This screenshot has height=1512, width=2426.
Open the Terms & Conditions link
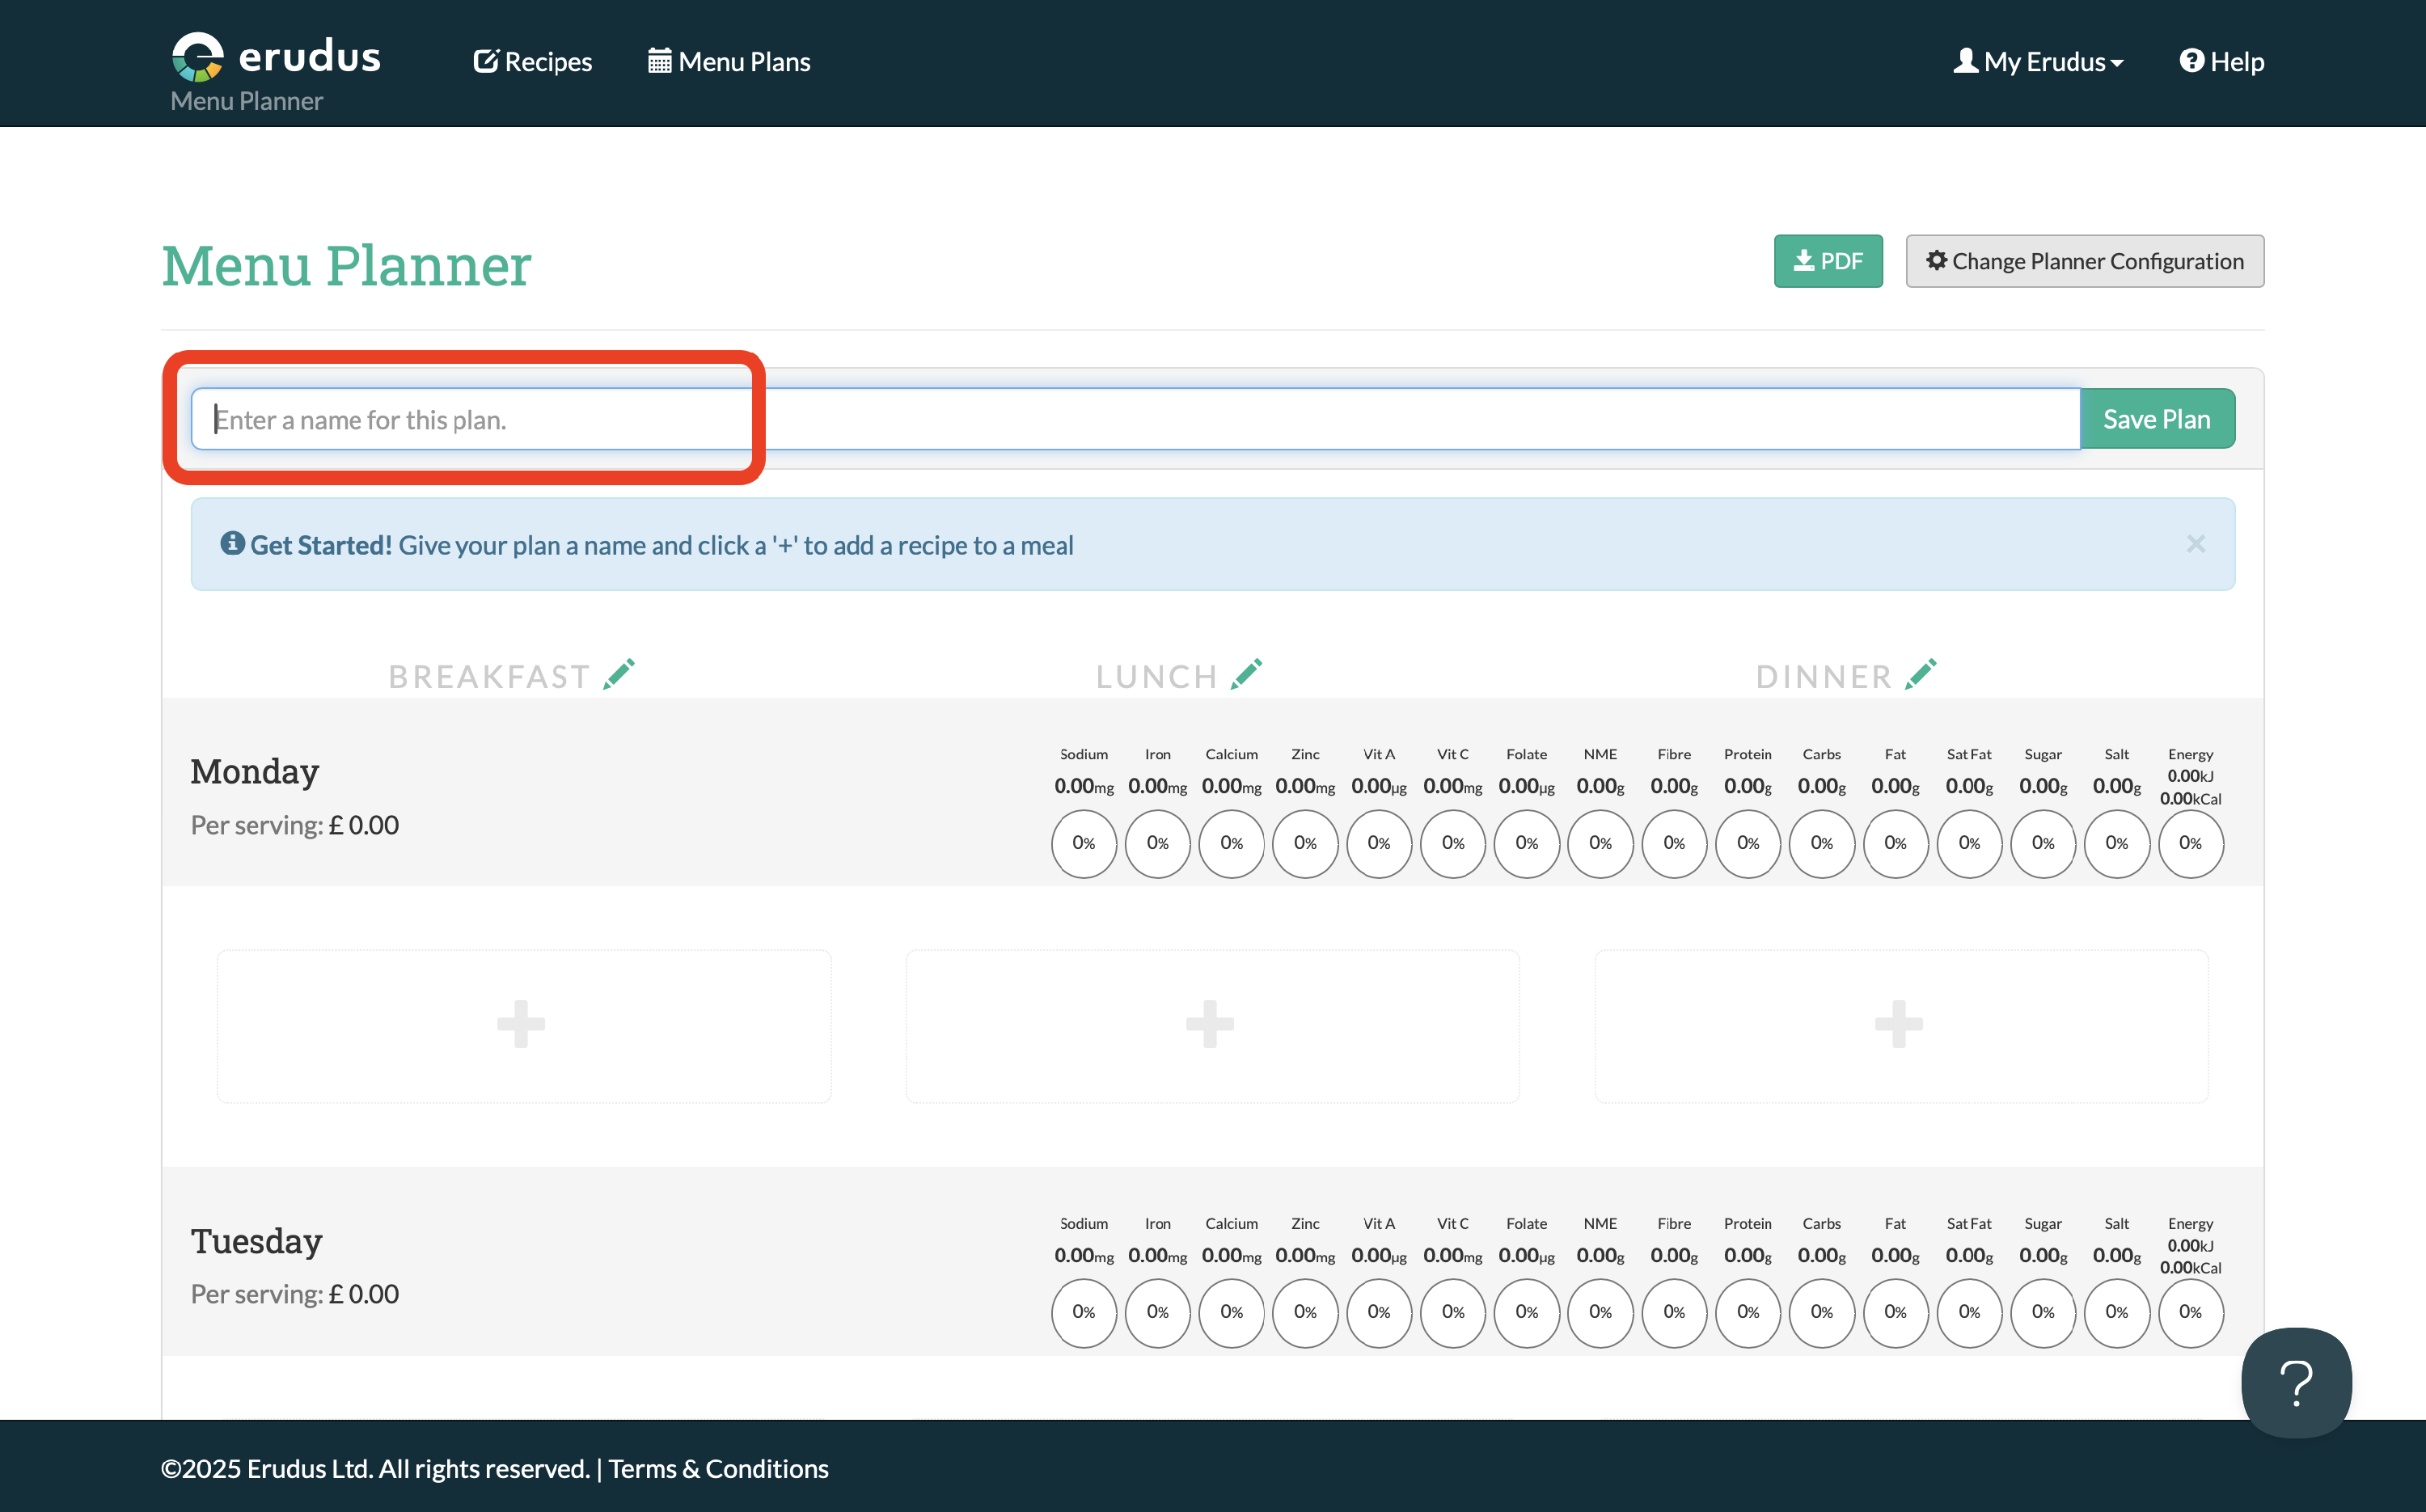(x=718, y=1468)
